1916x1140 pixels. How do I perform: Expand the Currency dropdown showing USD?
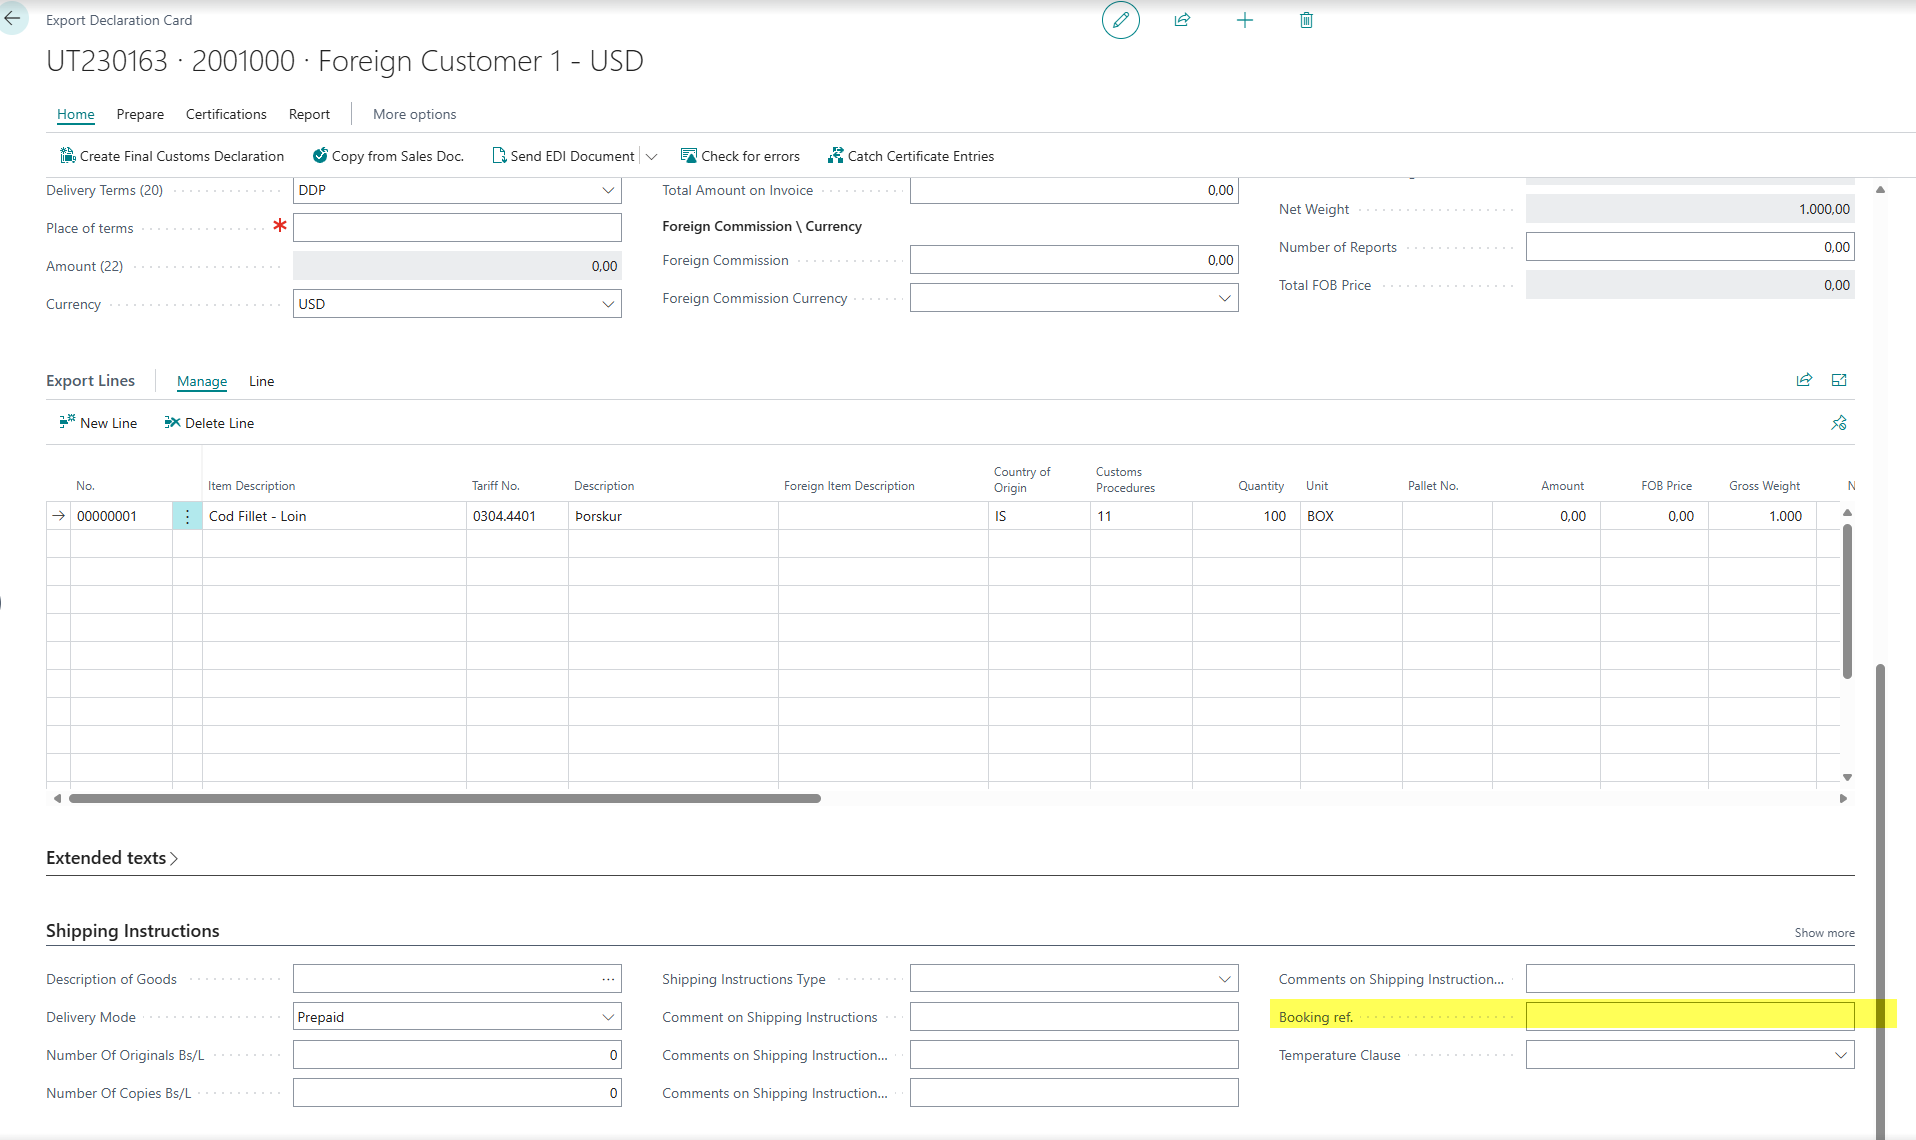point(607,304)
